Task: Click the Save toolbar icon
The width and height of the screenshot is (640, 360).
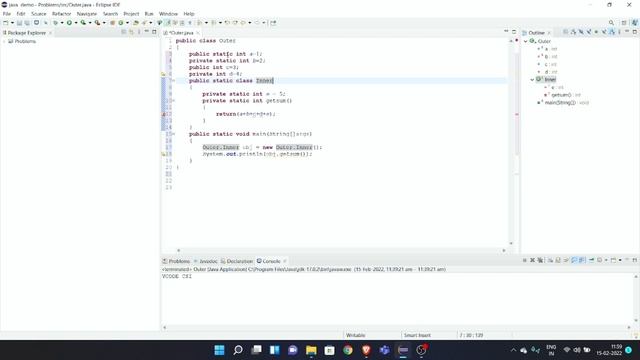Action: (x=19, y=23)
